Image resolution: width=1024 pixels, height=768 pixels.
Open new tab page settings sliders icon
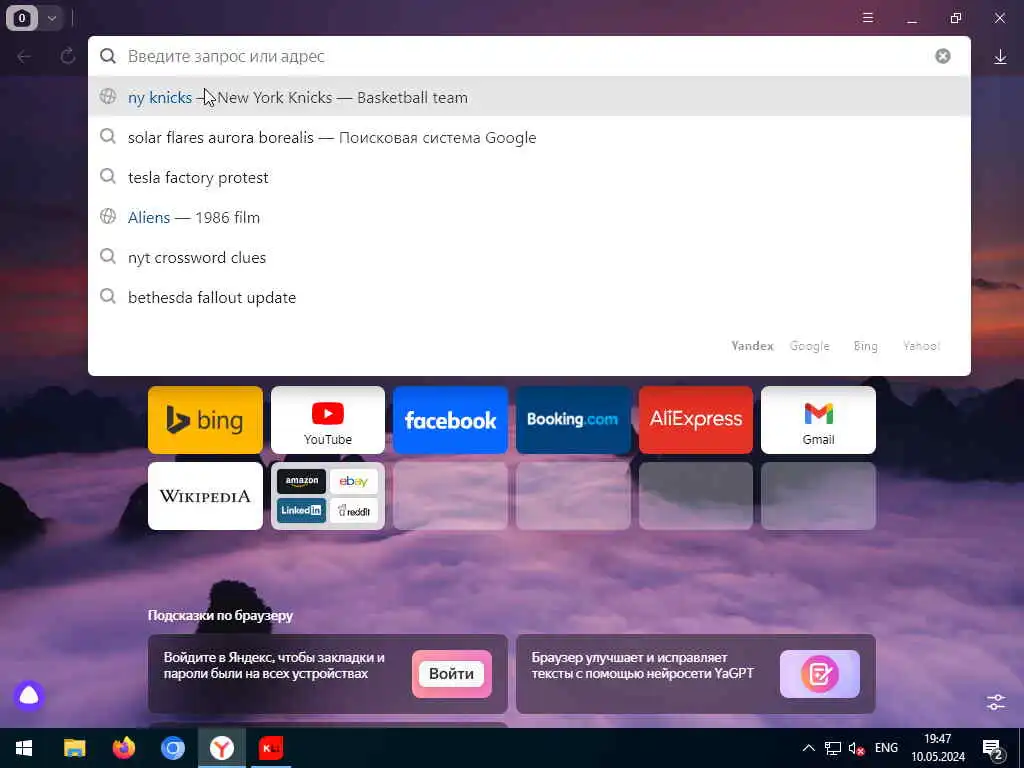click(996, 702)
